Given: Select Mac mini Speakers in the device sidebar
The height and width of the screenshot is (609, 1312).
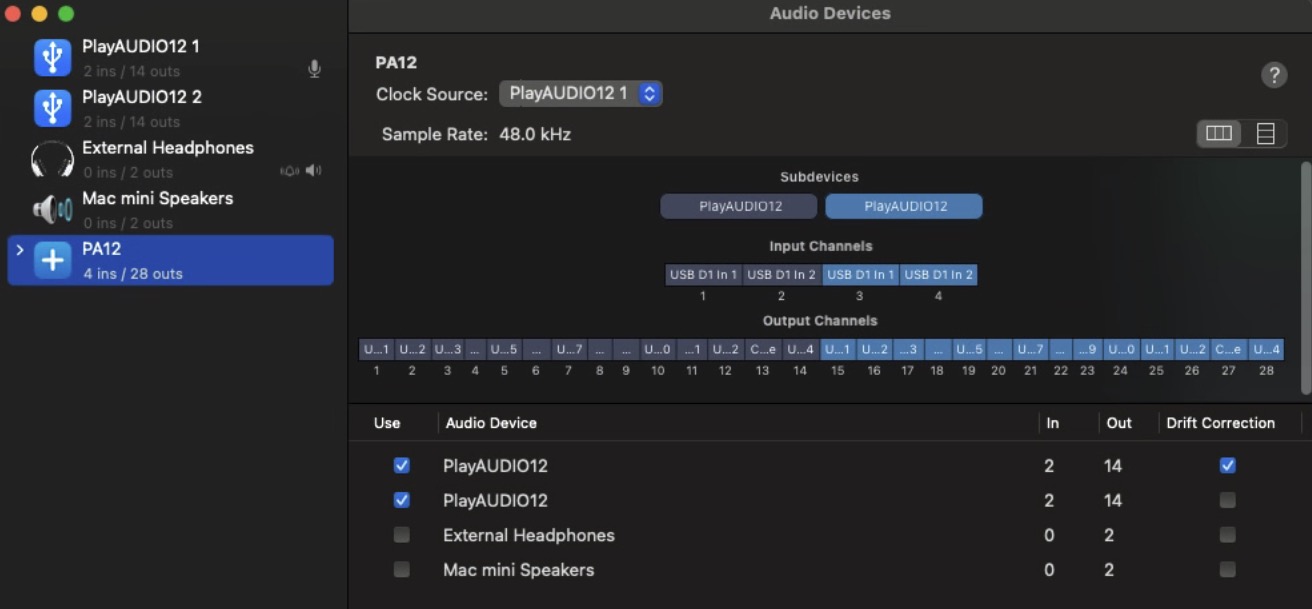Looking at the screenshot, I should 170,209.
